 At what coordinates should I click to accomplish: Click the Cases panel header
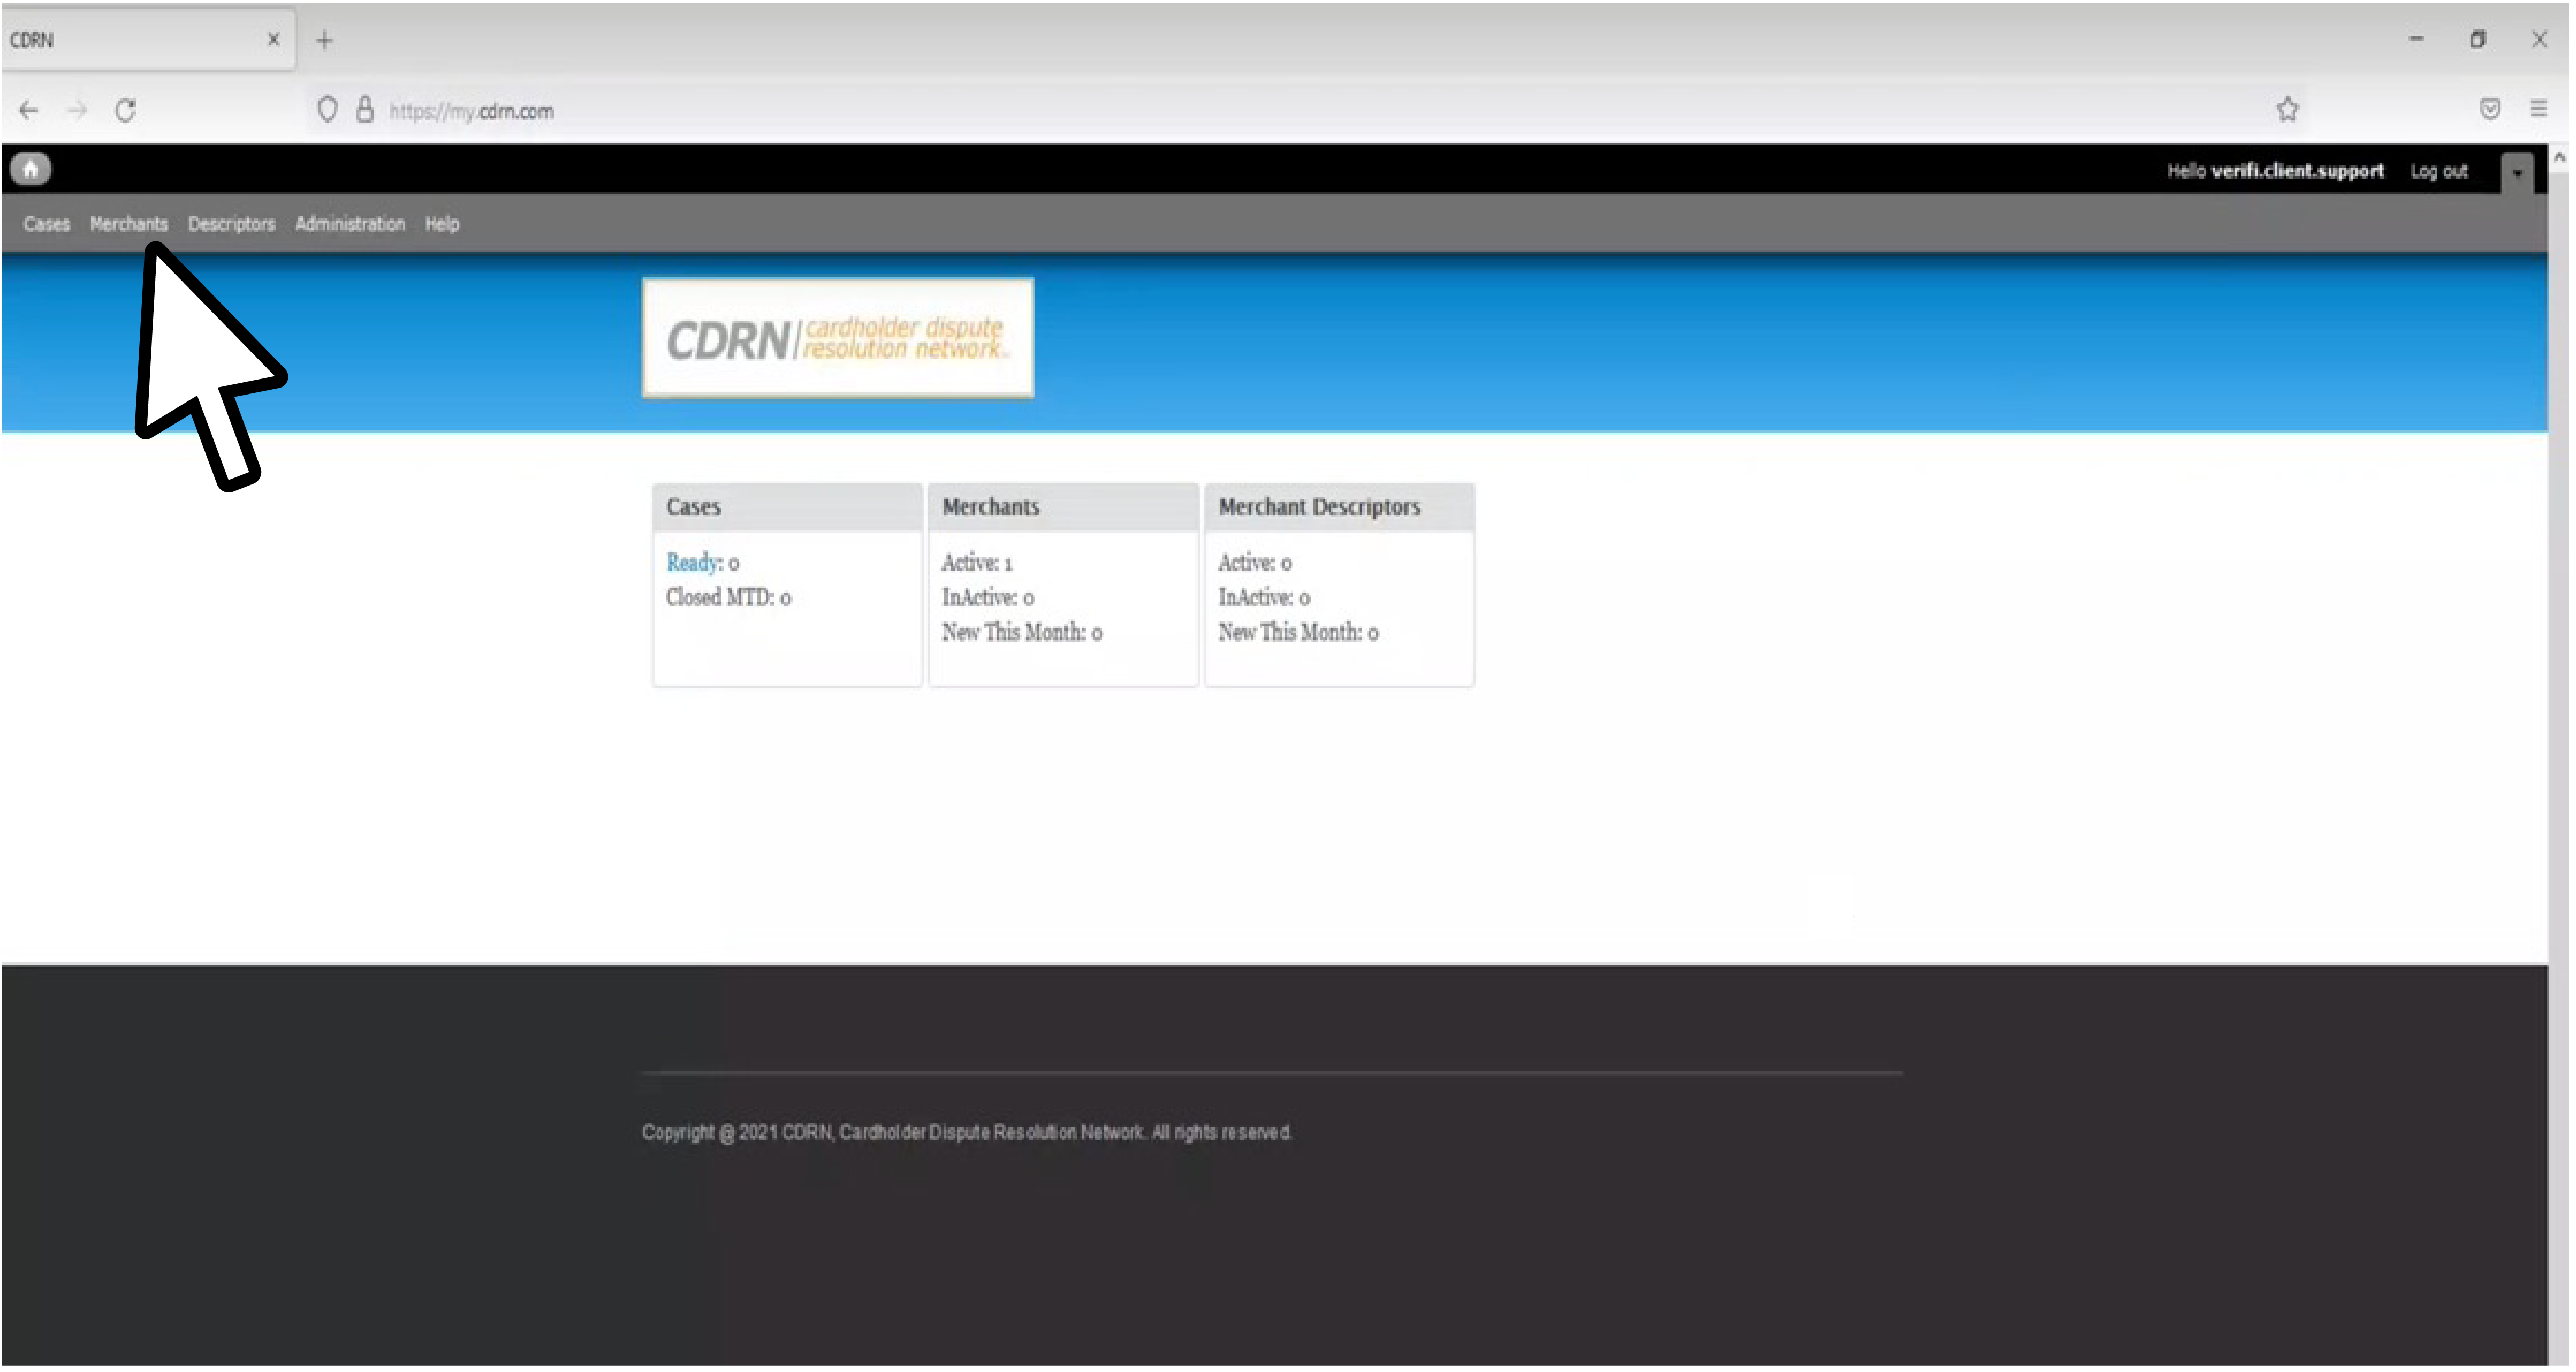tap(787, 507)
